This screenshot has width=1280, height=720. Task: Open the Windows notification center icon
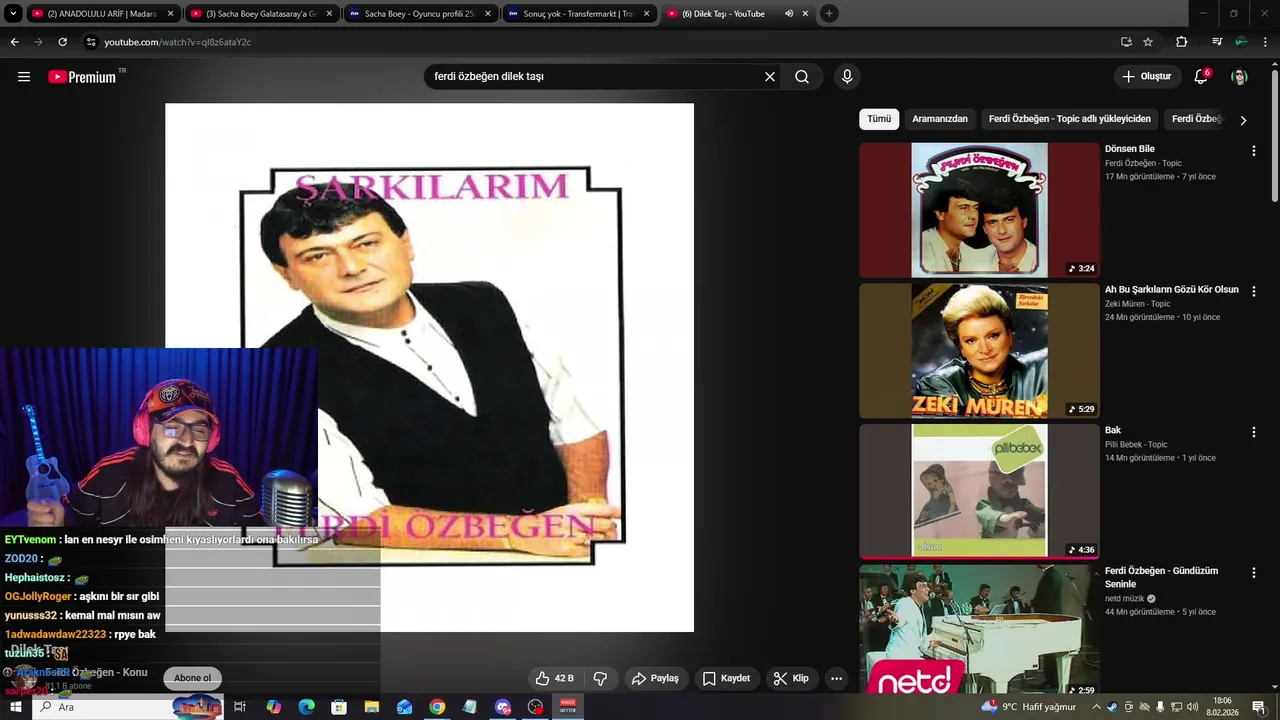click(x=1259, y=707)
